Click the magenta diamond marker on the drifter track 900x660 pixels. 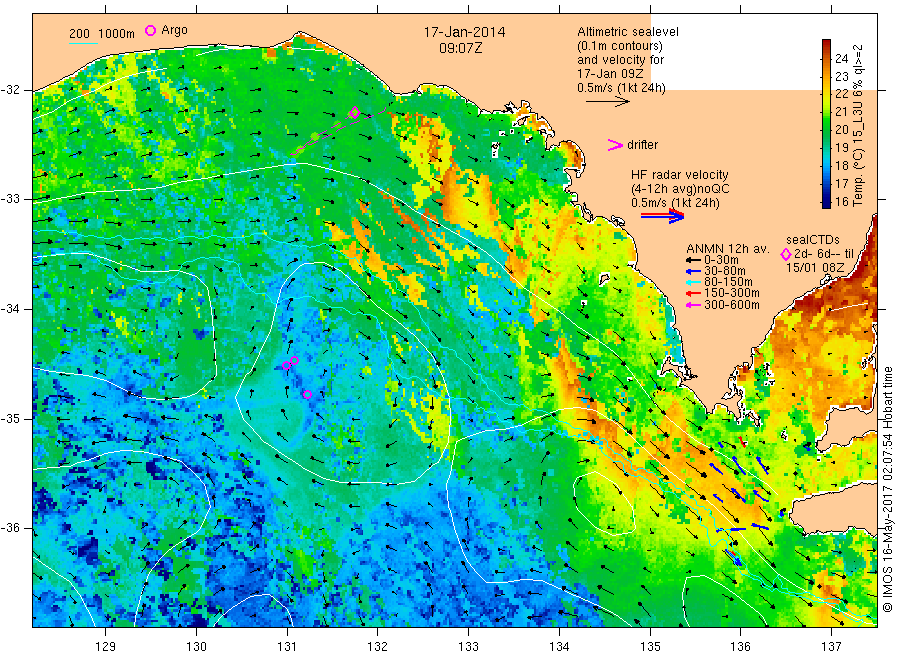tap(355, 112)
